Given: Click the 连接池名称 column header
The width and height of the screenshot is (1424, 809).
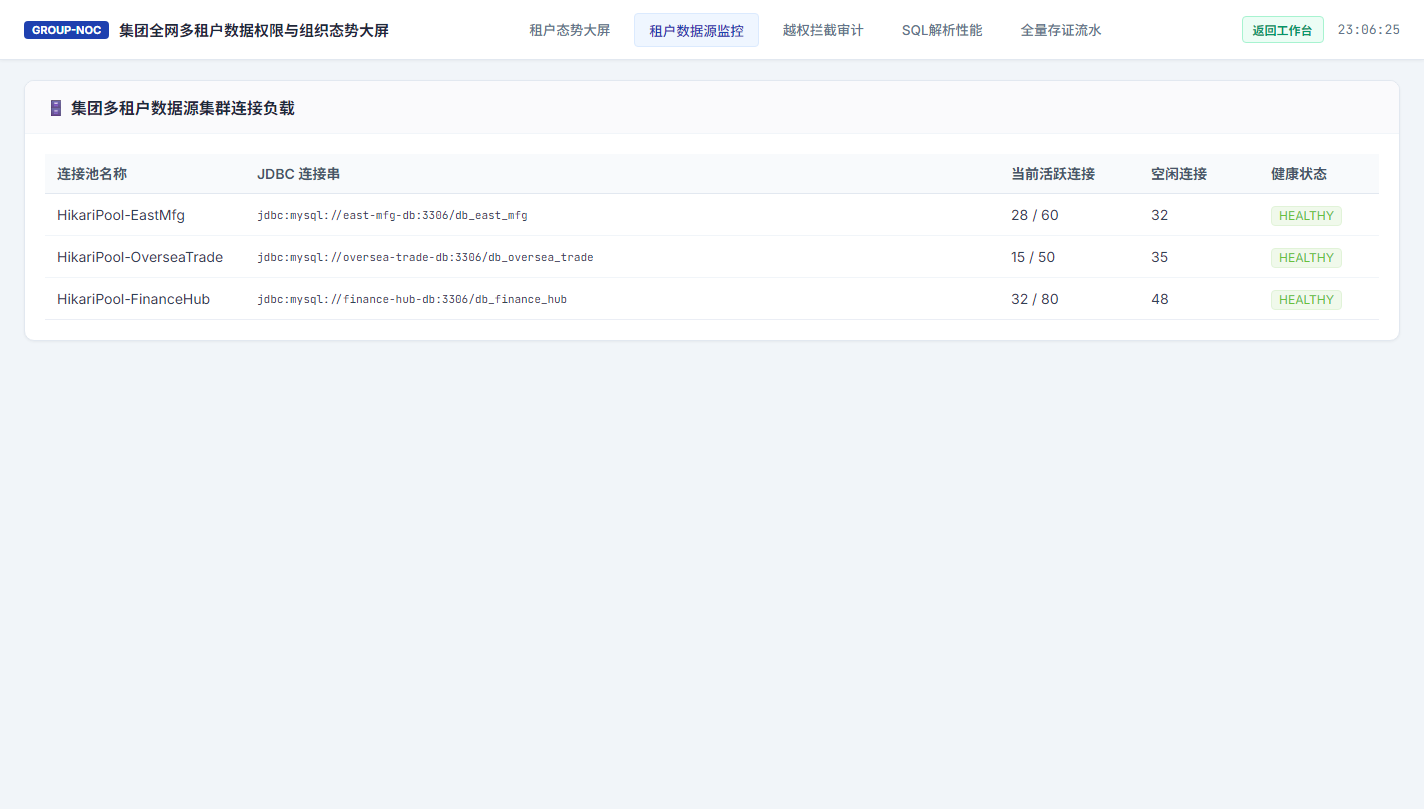Looking at the screenshot, I should 92,174.
